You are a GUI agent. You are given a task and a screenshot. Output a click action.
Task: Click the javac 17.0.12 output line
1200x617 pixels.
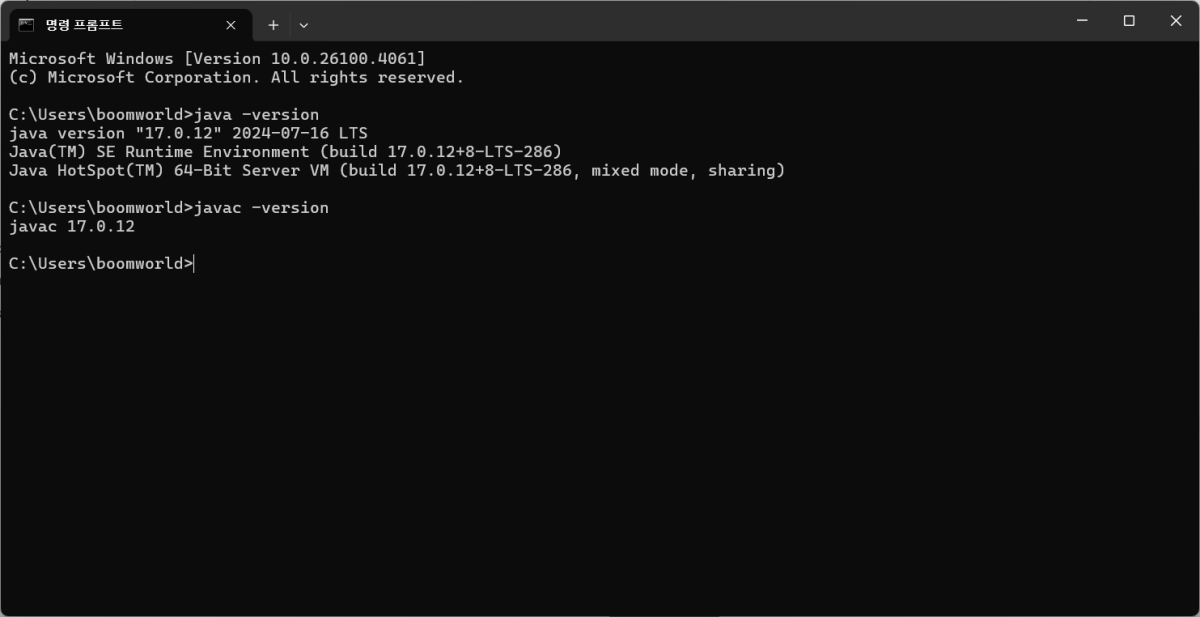[x=71, y=227]
